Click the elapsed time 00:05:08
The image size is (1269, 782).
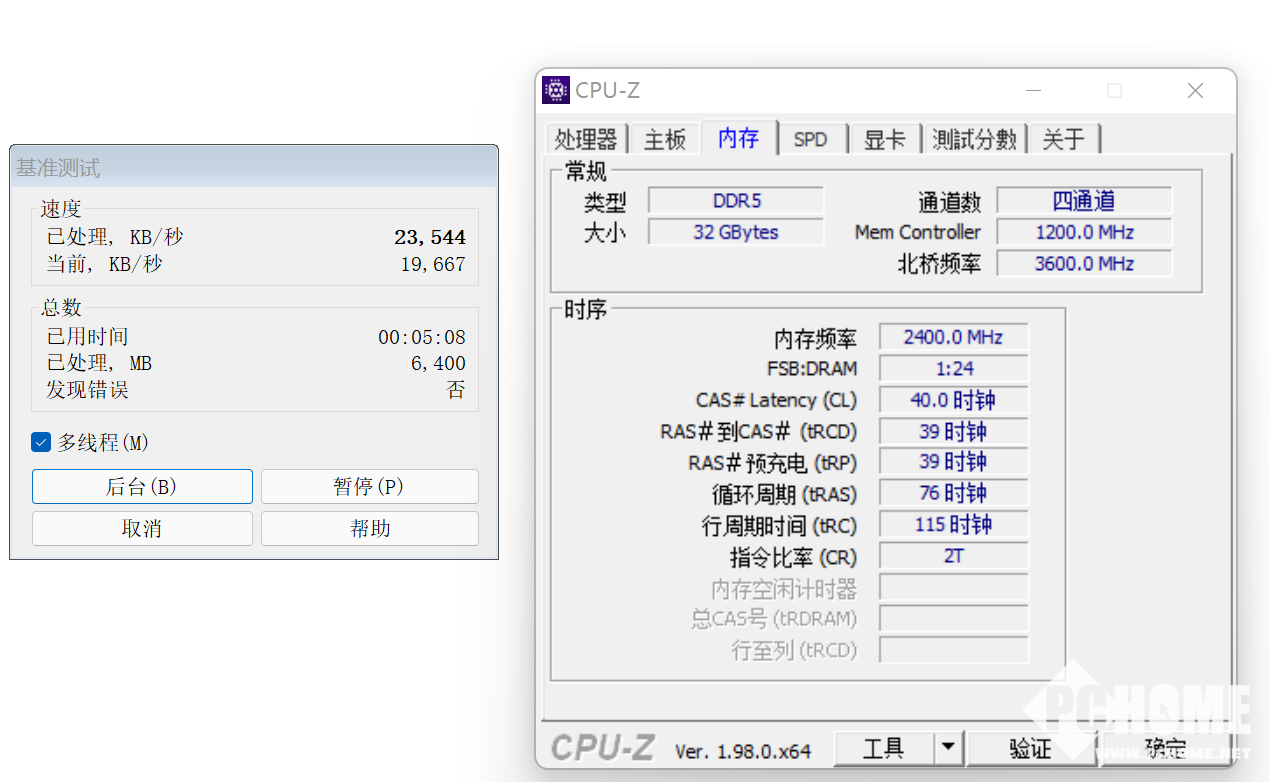[422, 337]
